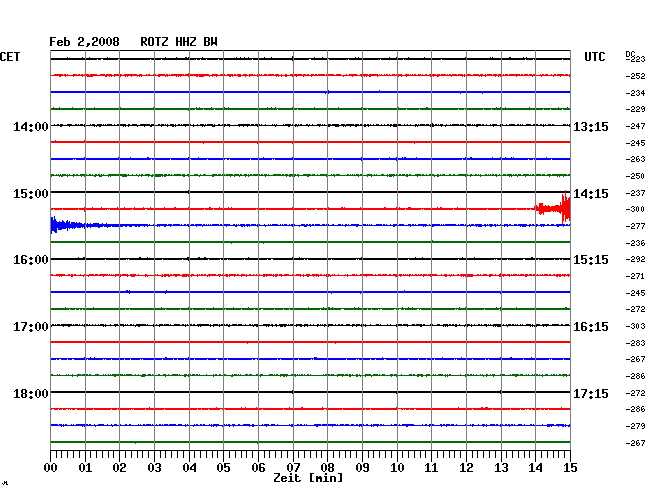Click the '12' minute axis label
The image size is (650, 494).
pos(466,468)
